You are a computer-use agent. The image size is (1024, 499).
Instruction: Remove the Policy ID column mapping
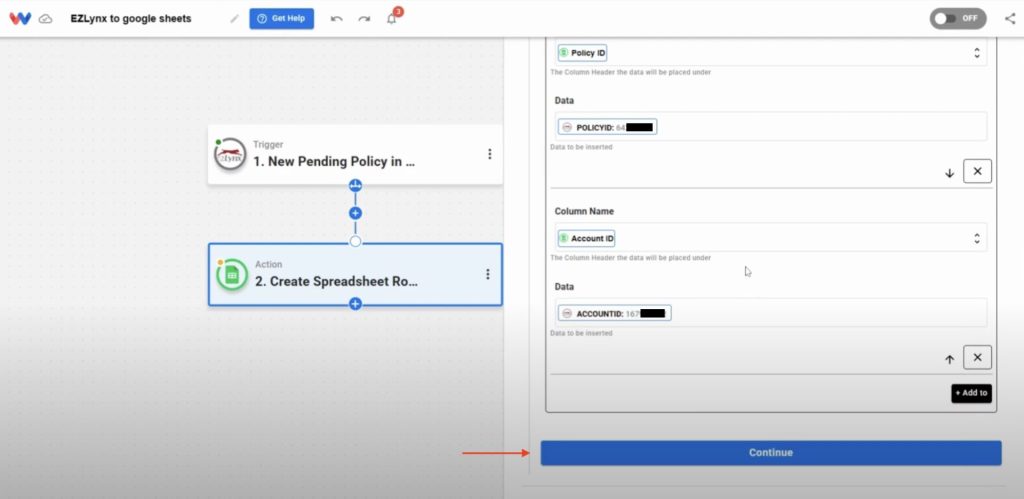[978, 171]
